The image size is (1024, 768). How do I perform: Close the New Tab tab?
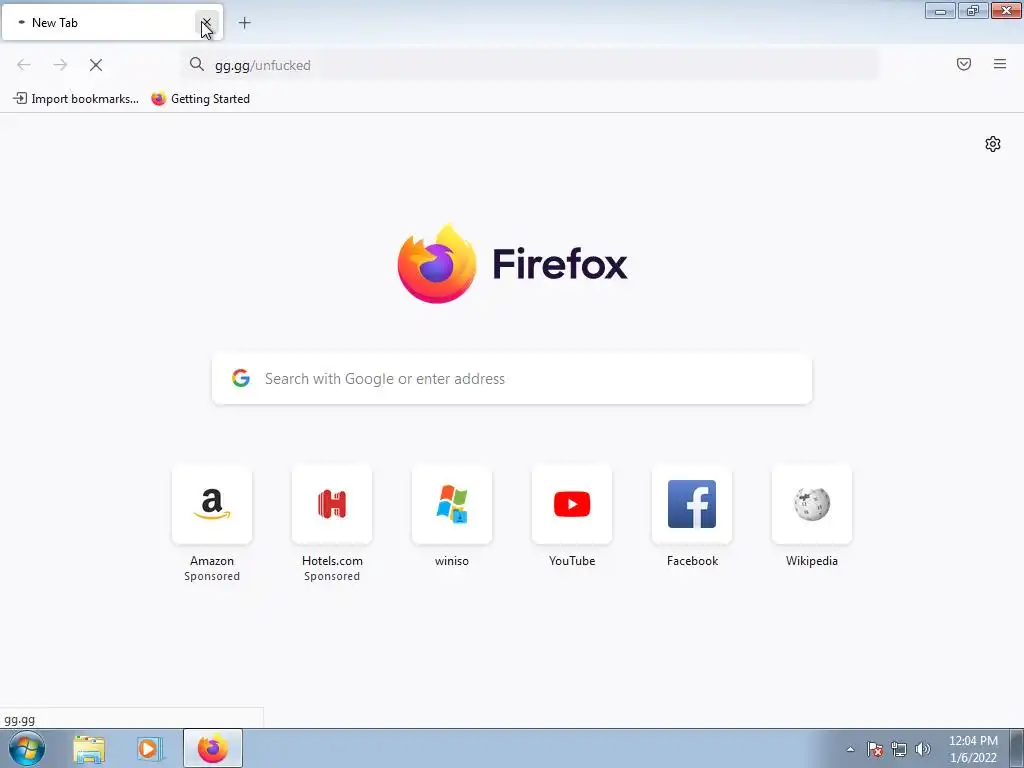(x=206, y=23)
